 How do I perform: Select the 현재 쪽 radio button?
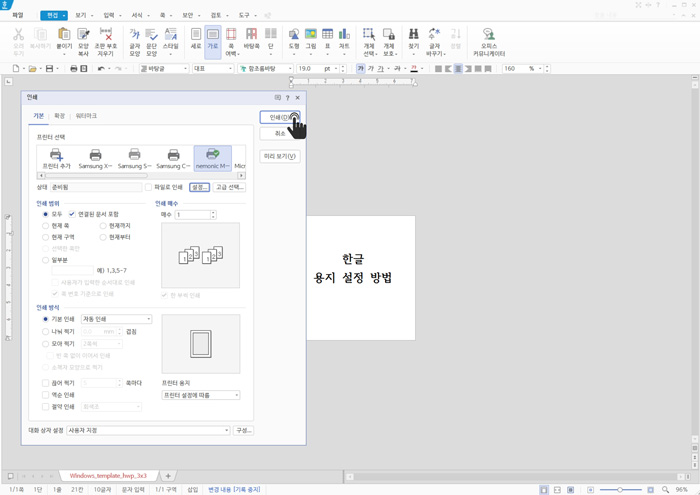coord(46,226)
